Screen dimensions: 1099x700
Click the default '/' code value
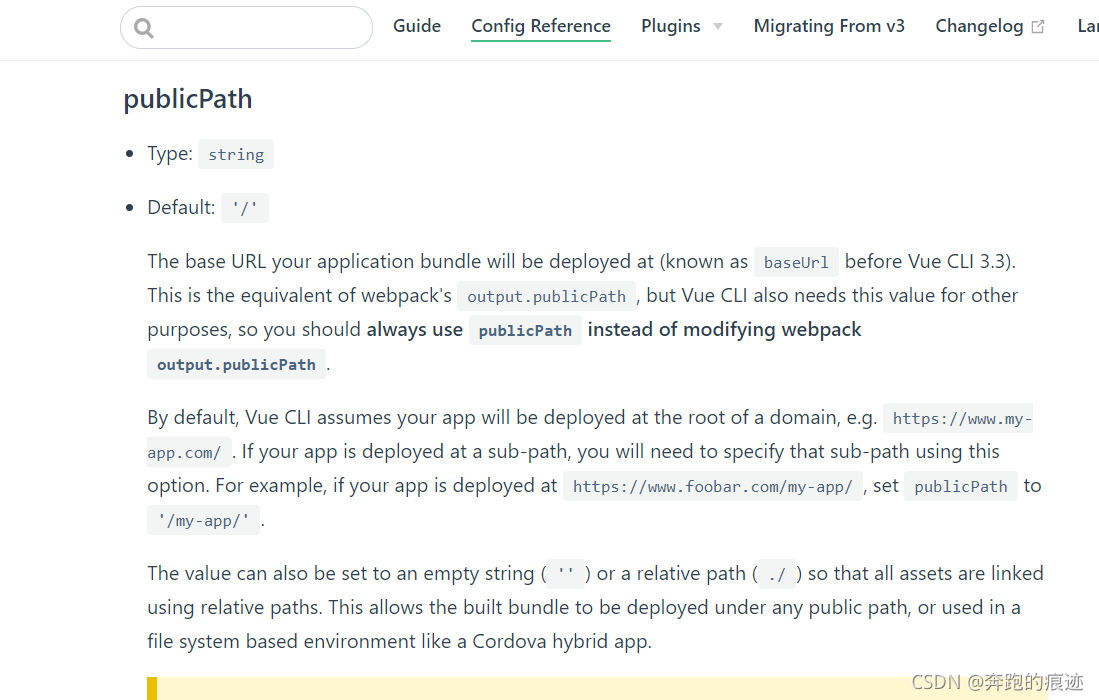[x=245, y=208]
